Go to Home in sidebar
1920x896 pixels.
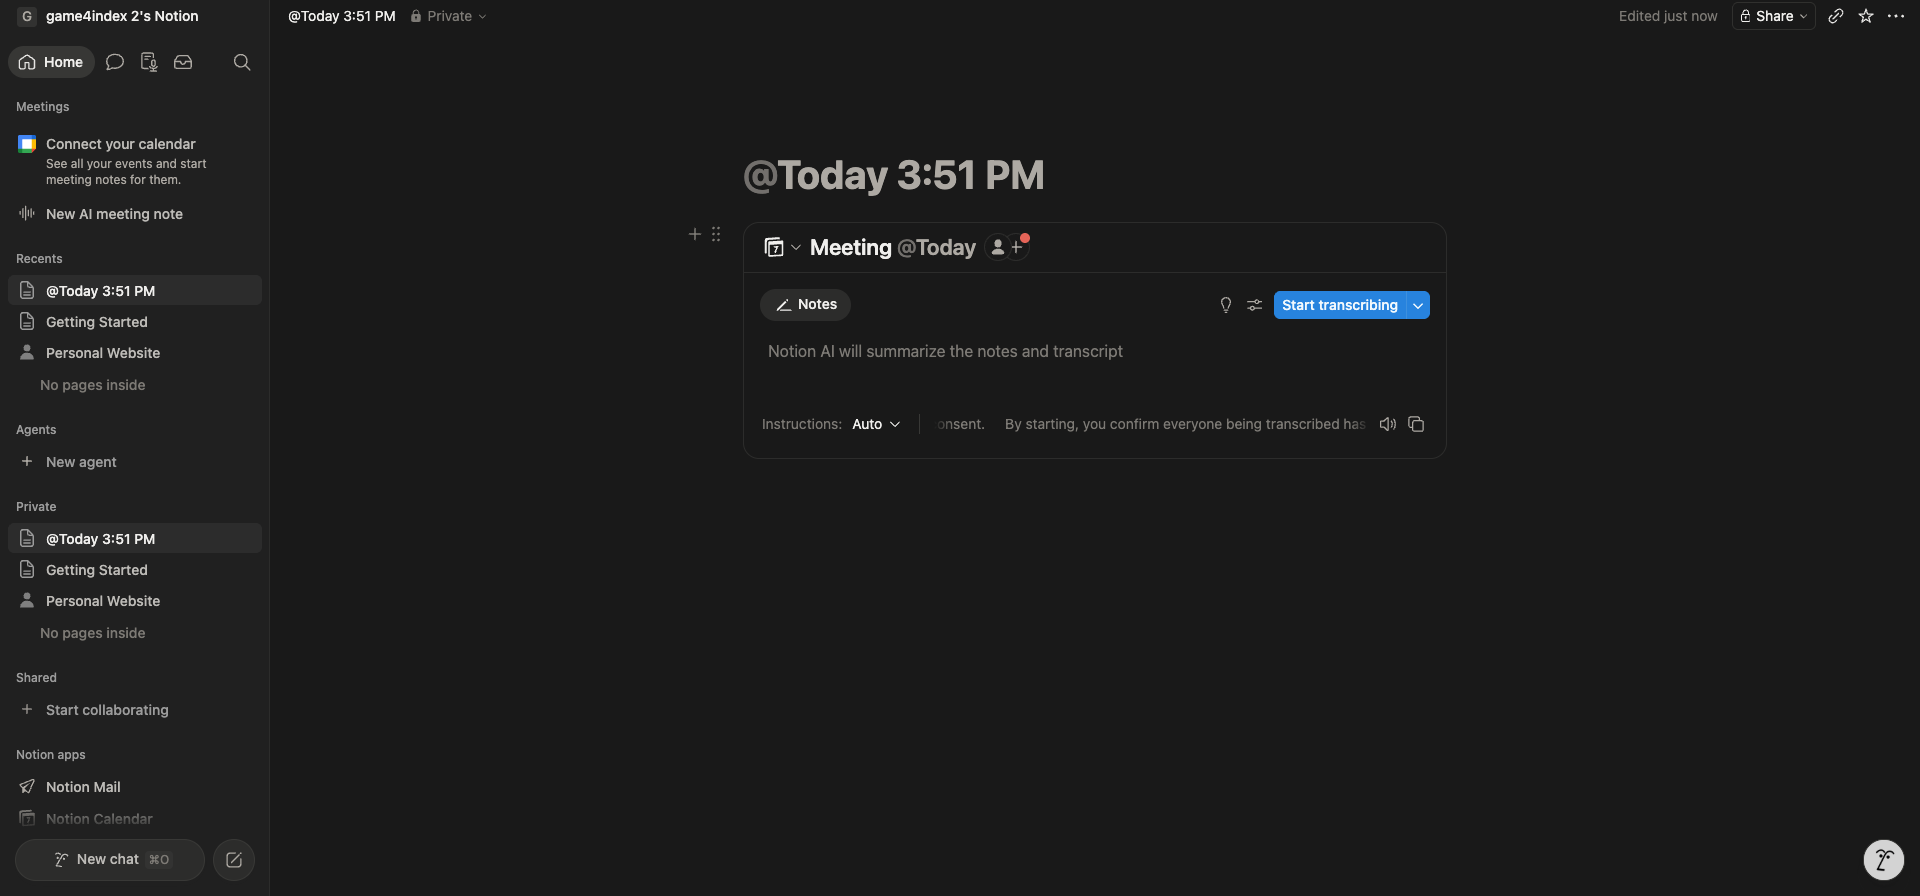(51, 62)
